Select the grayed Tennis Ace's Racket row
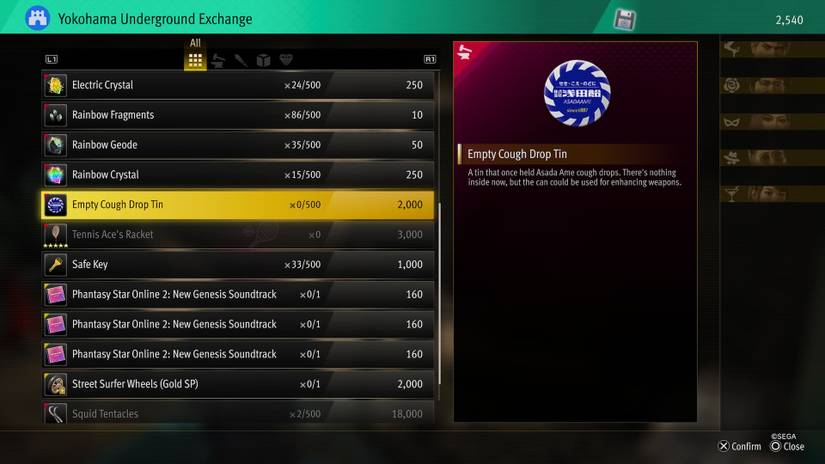This screenshot has width=825, height=464. pos(238,235)
